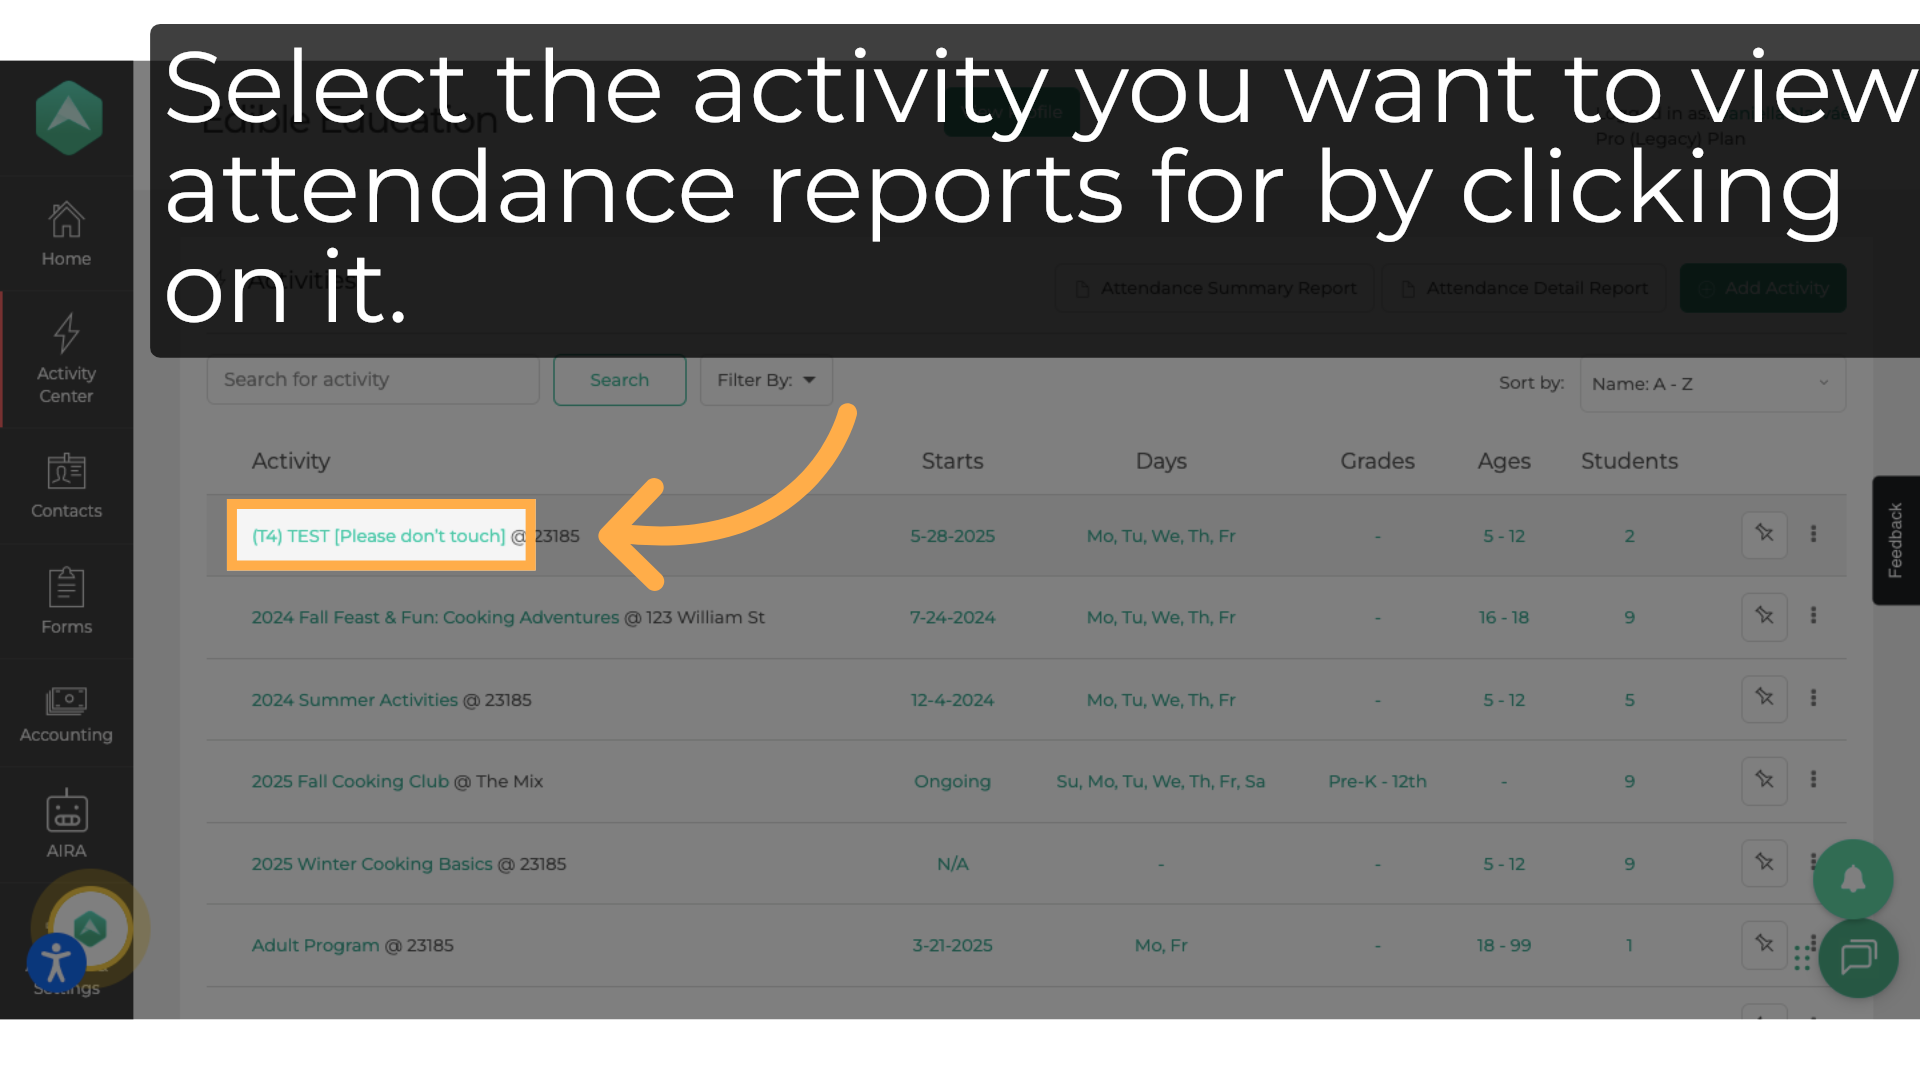Open the chat messages widget
The image size is (1920, 1080).
click(x=1858, y=958)
